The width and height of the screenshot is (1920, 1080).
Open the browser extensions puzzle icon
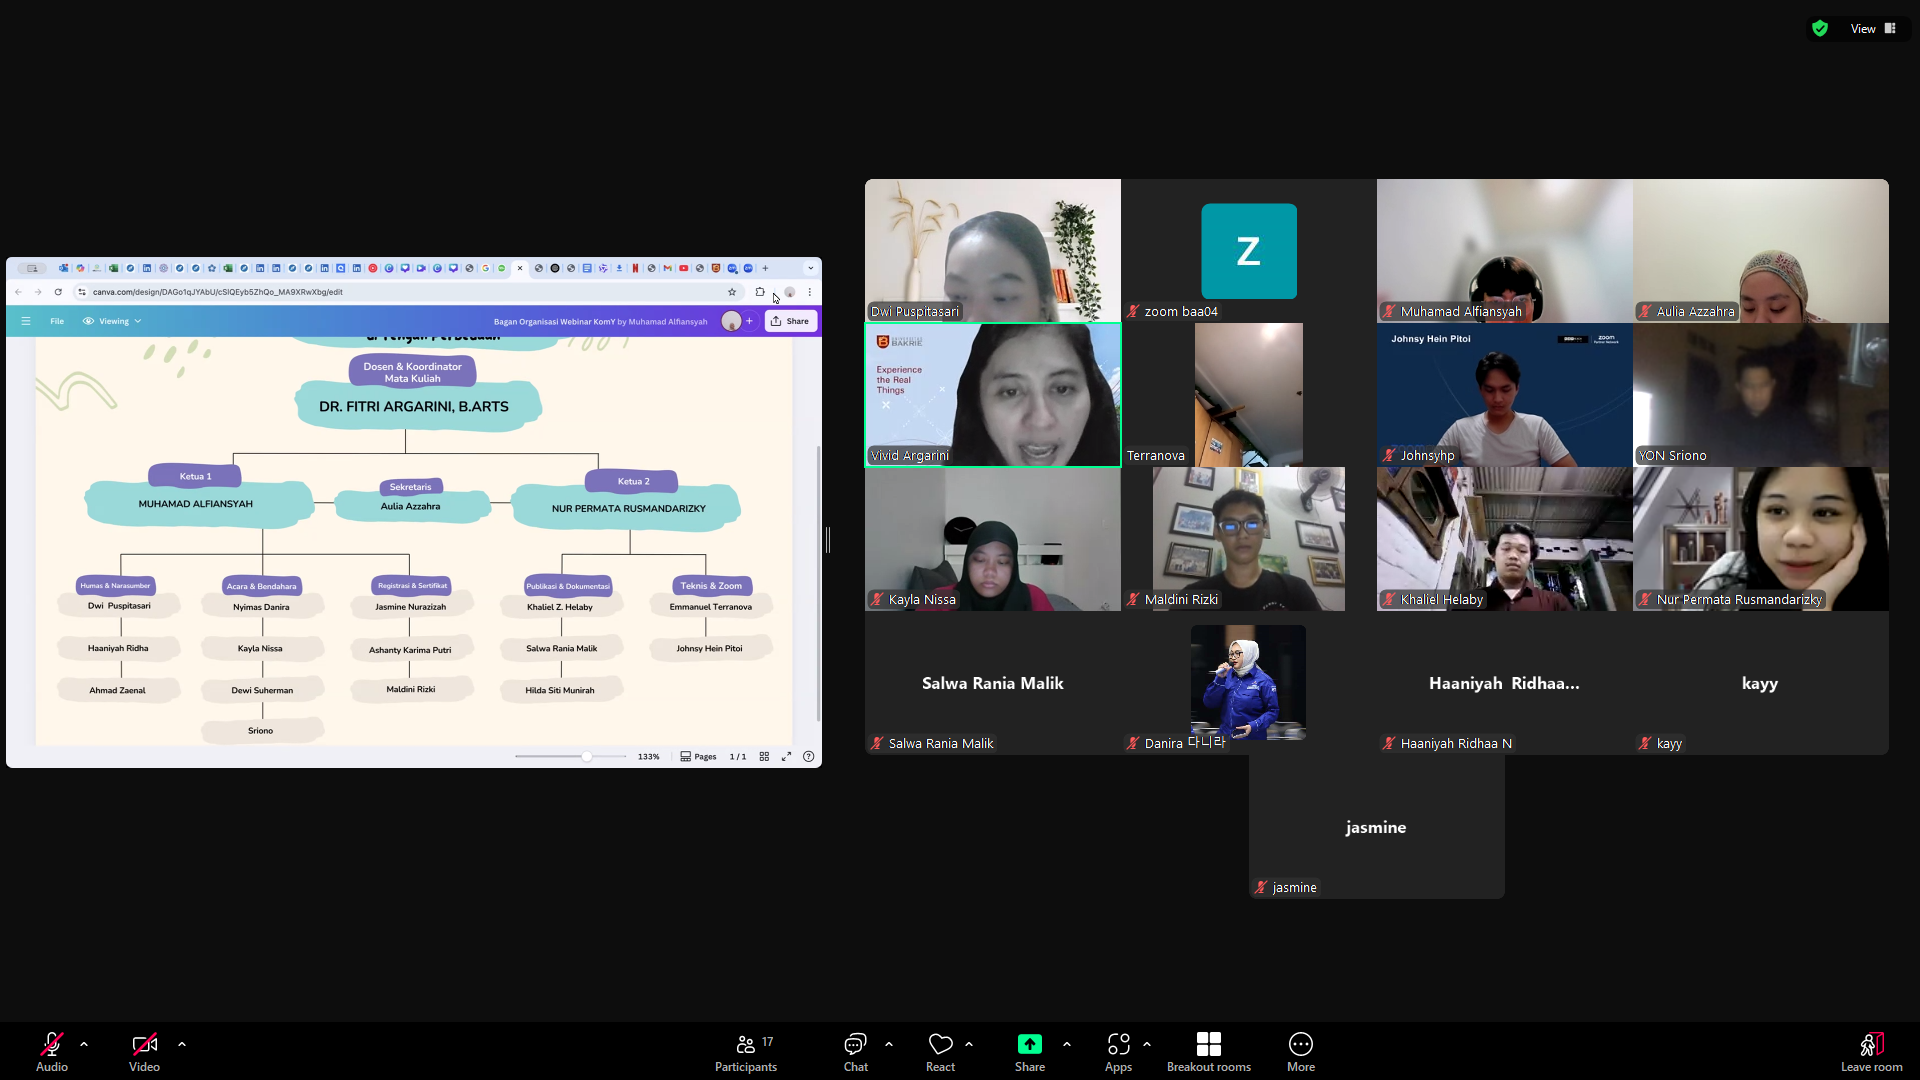(760, 292)
